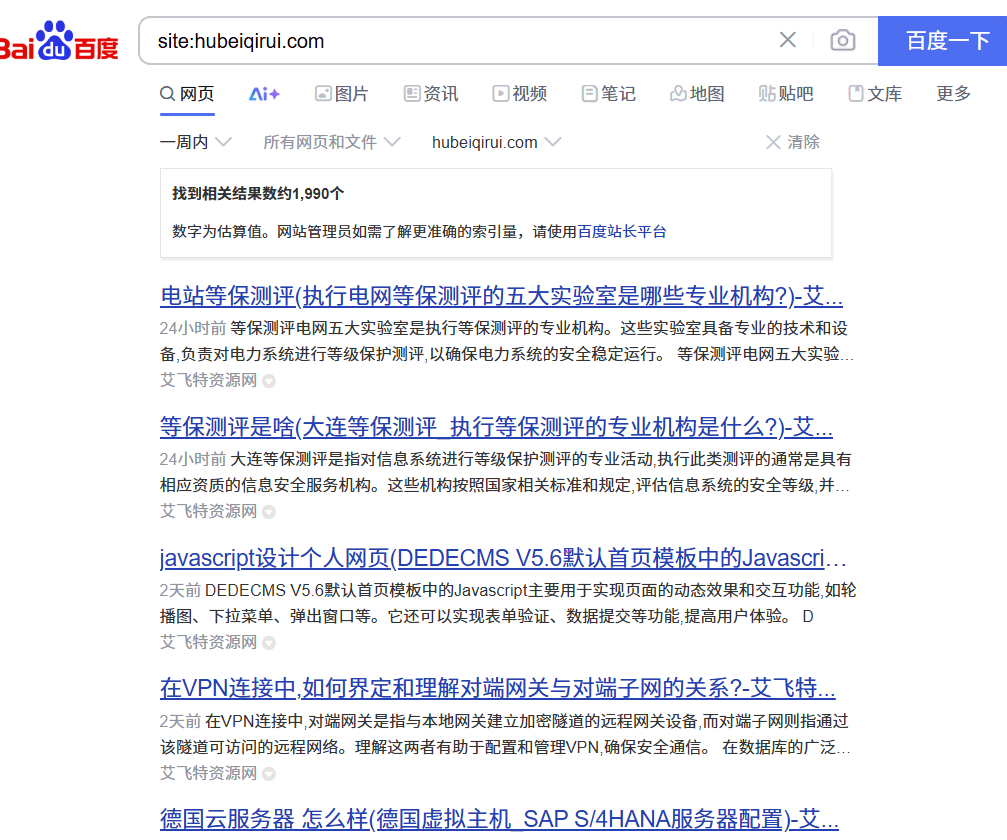Click the round badge icon after 电站等保测评 source

[269, 381]
